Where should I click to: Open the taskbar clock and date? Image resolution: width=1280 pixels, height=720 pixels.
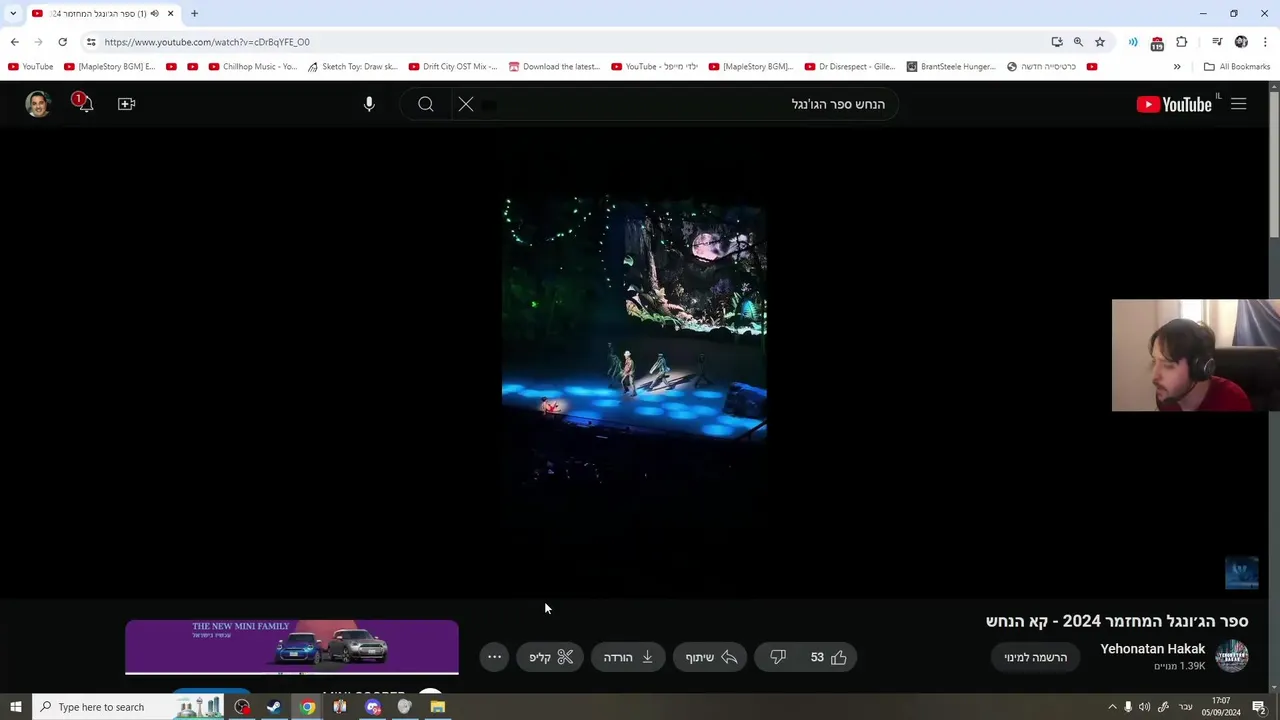(x=1221, y=707)
